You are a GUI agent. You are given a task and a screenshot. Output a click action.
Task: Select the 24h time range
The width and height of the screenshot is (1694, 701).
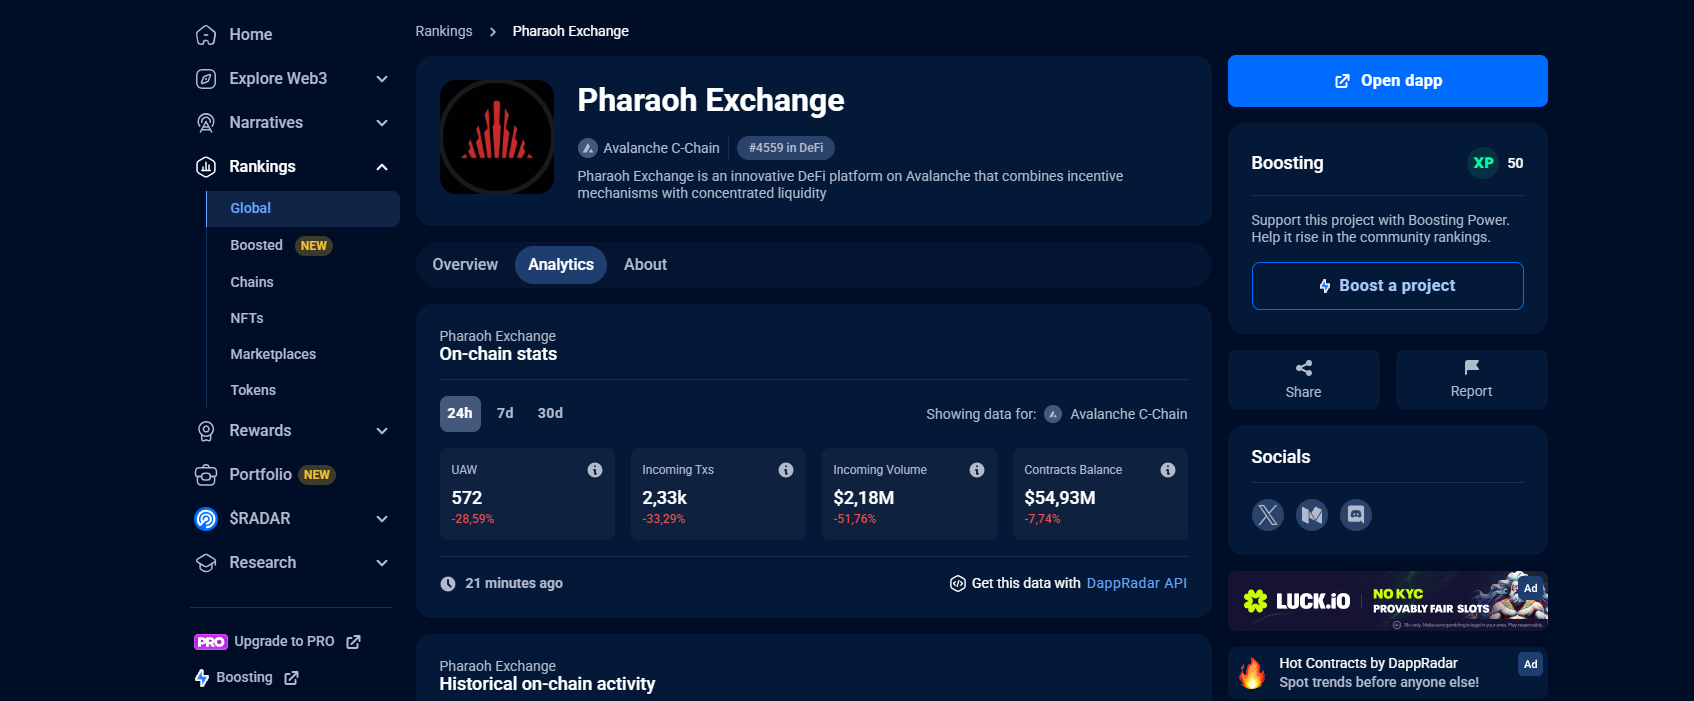coord(460,414)
